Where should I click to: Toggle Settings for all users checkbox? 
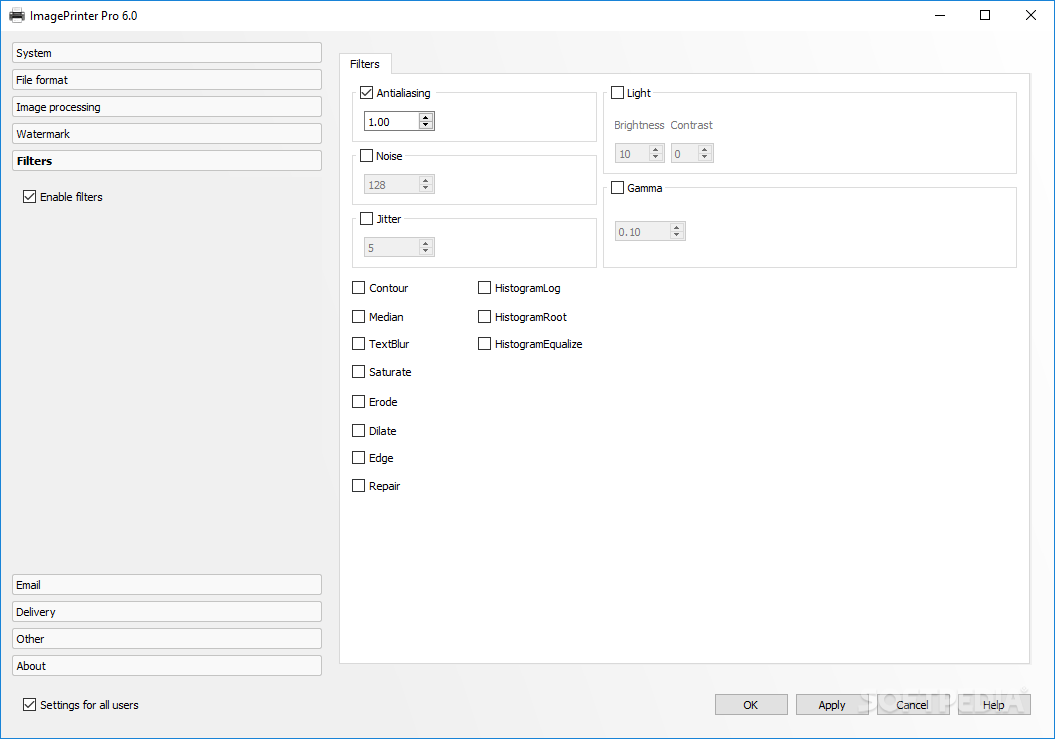(30, 705)
